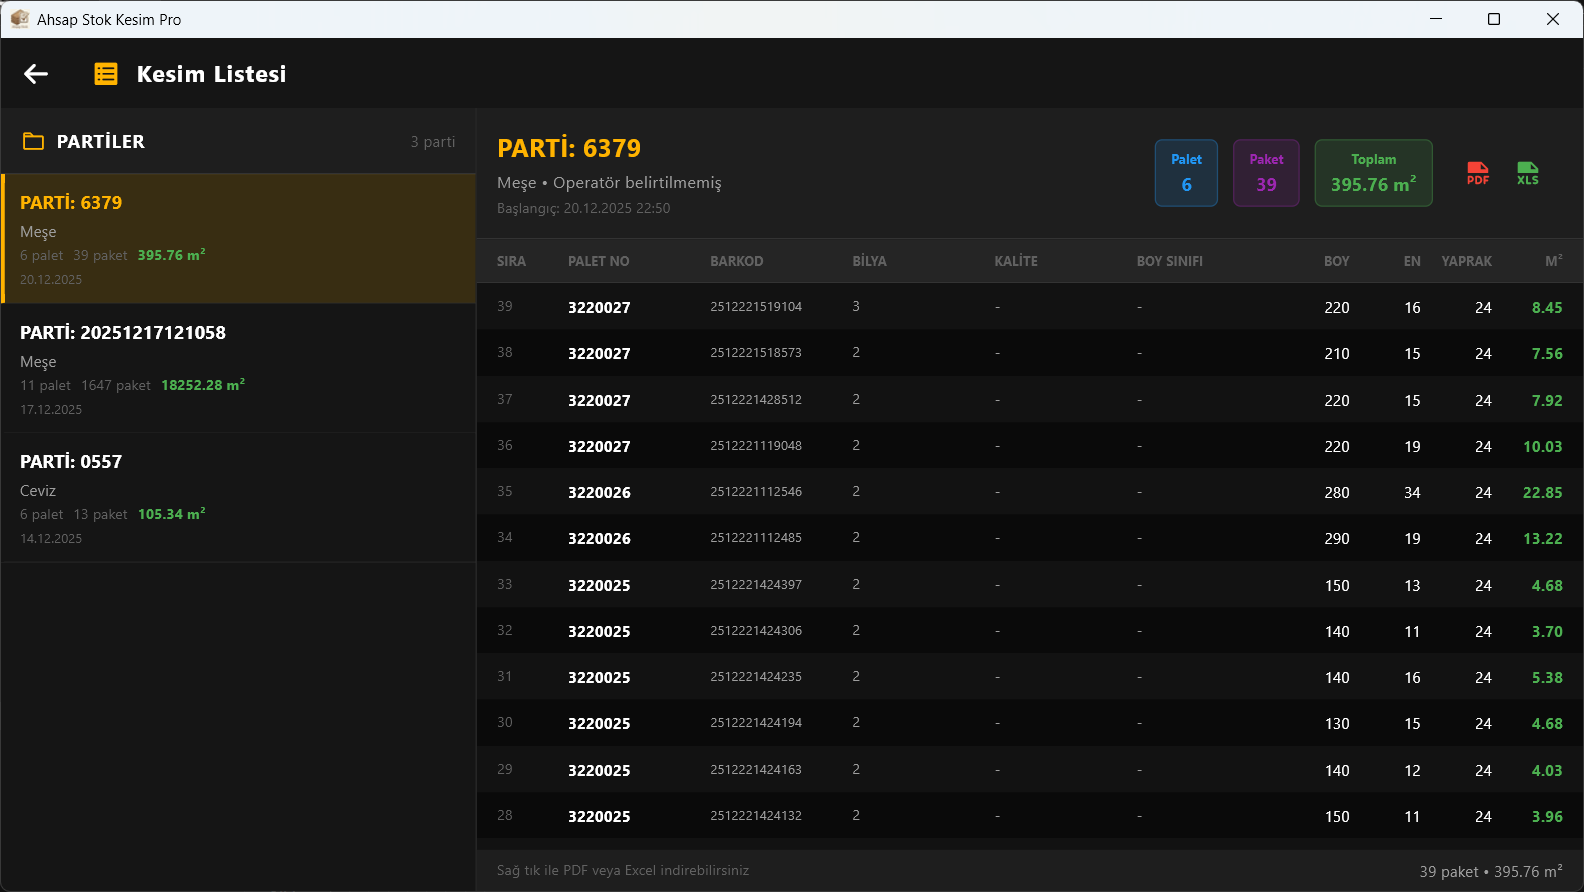Click the Kesim Listesi list icon
1584x892 pixels.
pyautogui.click(x=106, y=74)
